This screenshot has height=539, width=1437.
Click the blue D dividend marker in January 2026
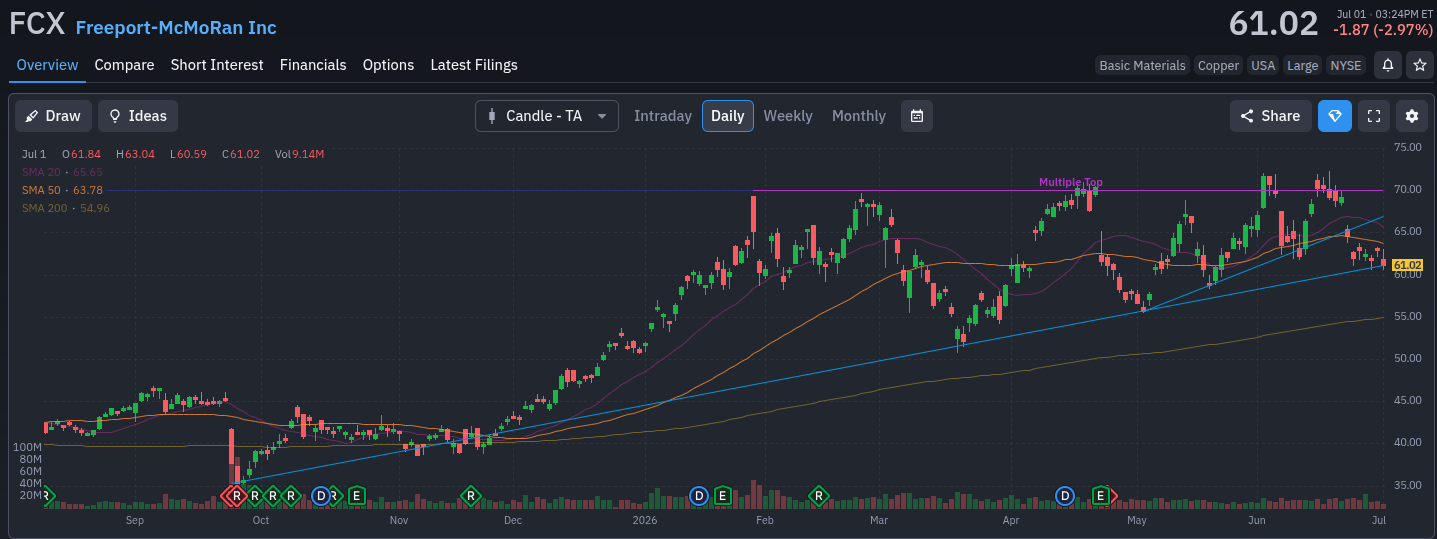[699, 495]
